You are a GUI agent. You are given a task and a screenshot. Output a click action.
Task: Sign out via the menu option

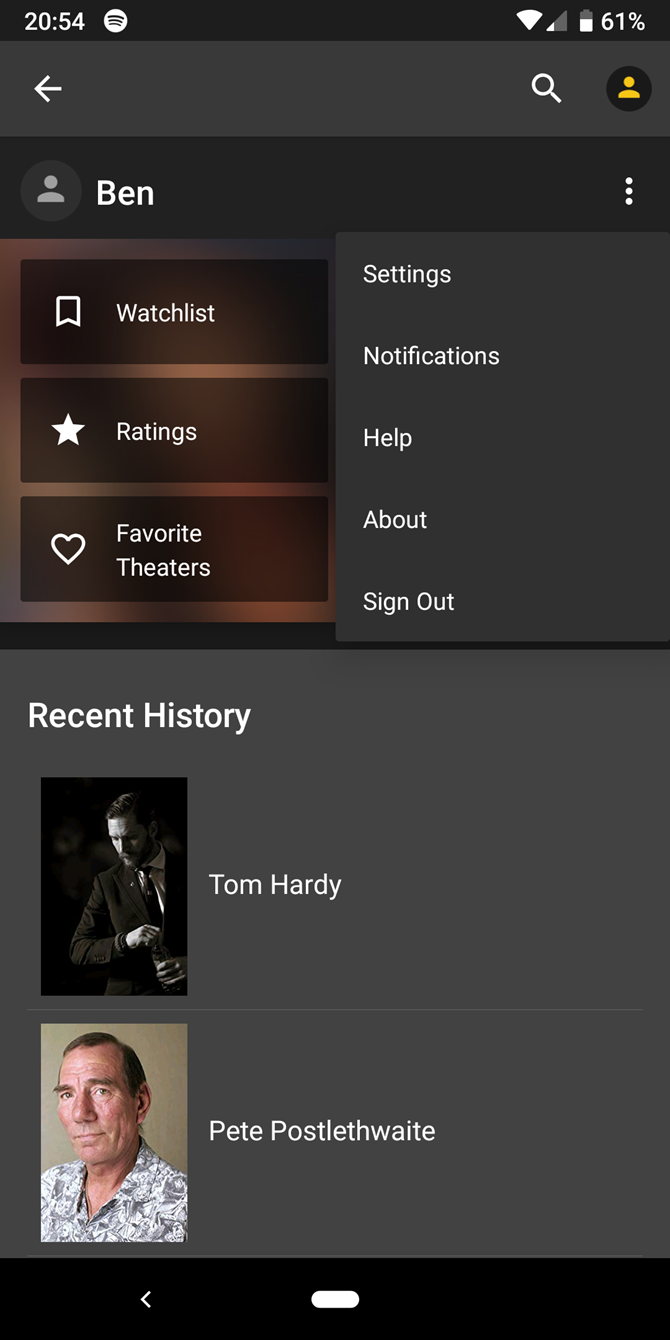tap(408, 601)
